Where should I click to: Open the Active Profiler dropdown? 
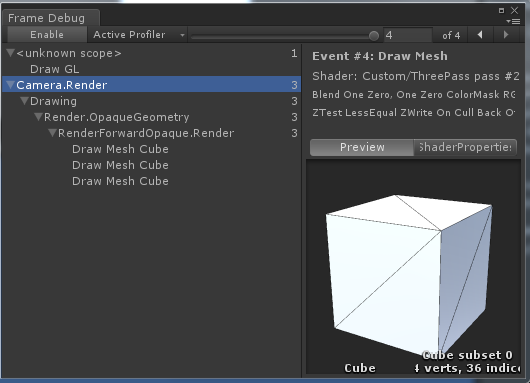coord(139,35)
